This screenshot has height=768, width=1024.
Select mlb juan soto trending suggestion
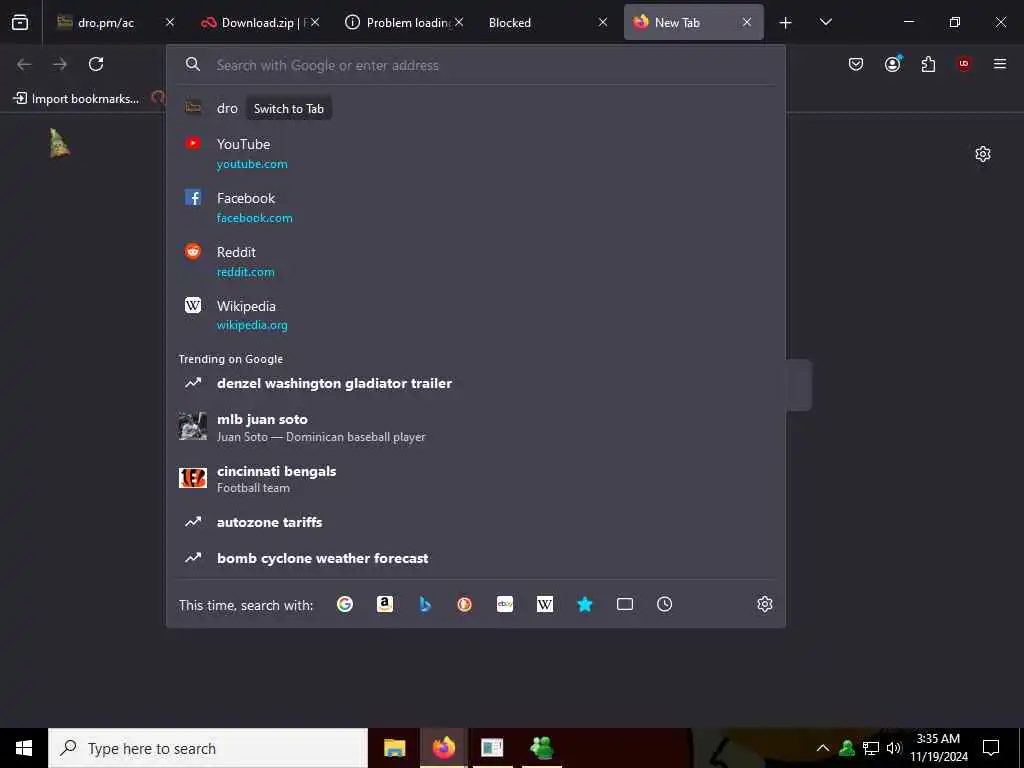click(475, 427)
